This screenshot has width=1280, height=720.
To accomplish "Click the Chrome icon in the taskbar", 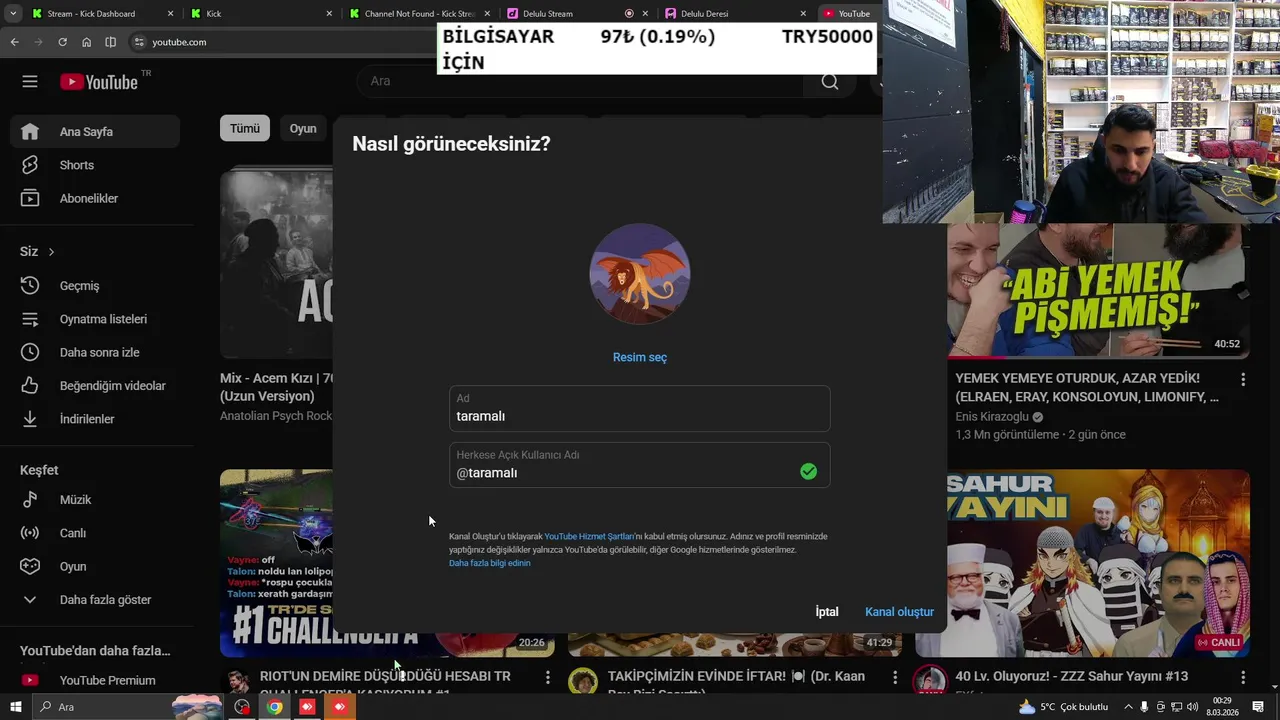I will 274,707.
